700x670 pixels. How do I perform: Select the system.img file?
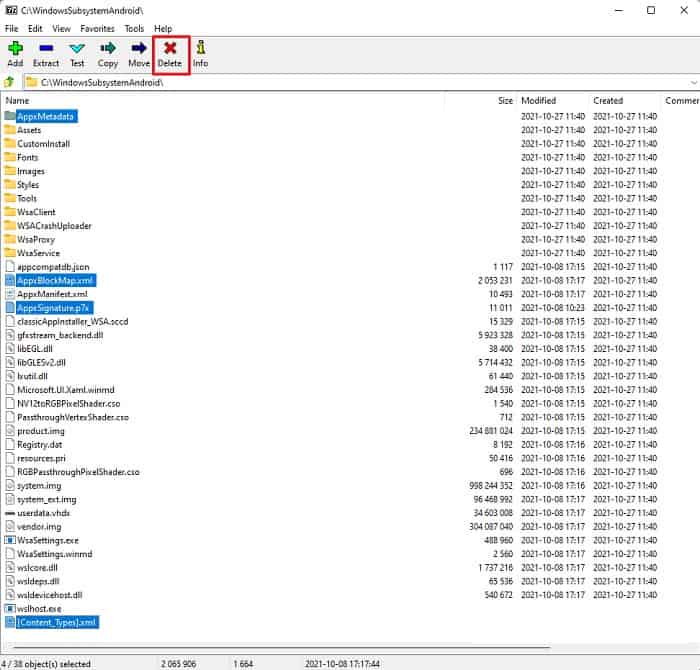click(x=40, y=485)
